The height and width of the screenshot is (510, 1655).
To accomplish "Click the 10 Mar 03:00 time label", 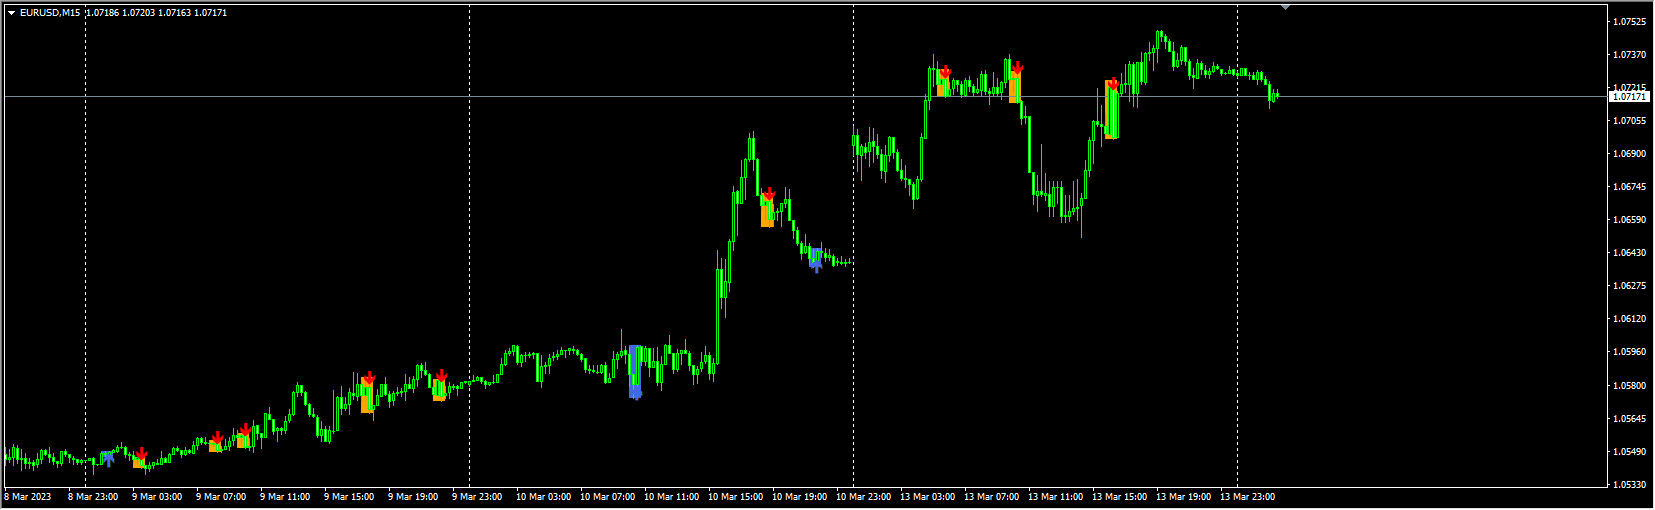I will 543,497.
